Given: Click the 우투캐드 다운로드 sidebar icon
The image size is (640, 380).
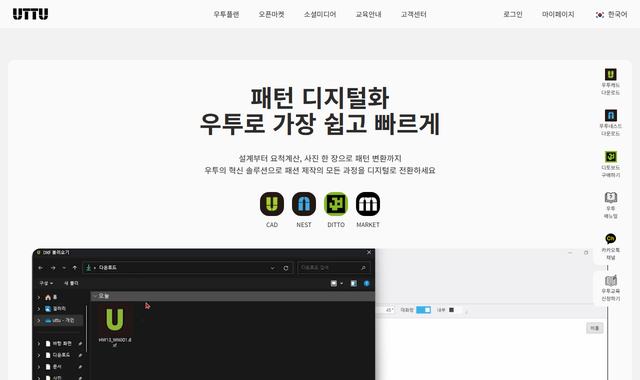Looking at the screenshot, I should tap(611, 74).
